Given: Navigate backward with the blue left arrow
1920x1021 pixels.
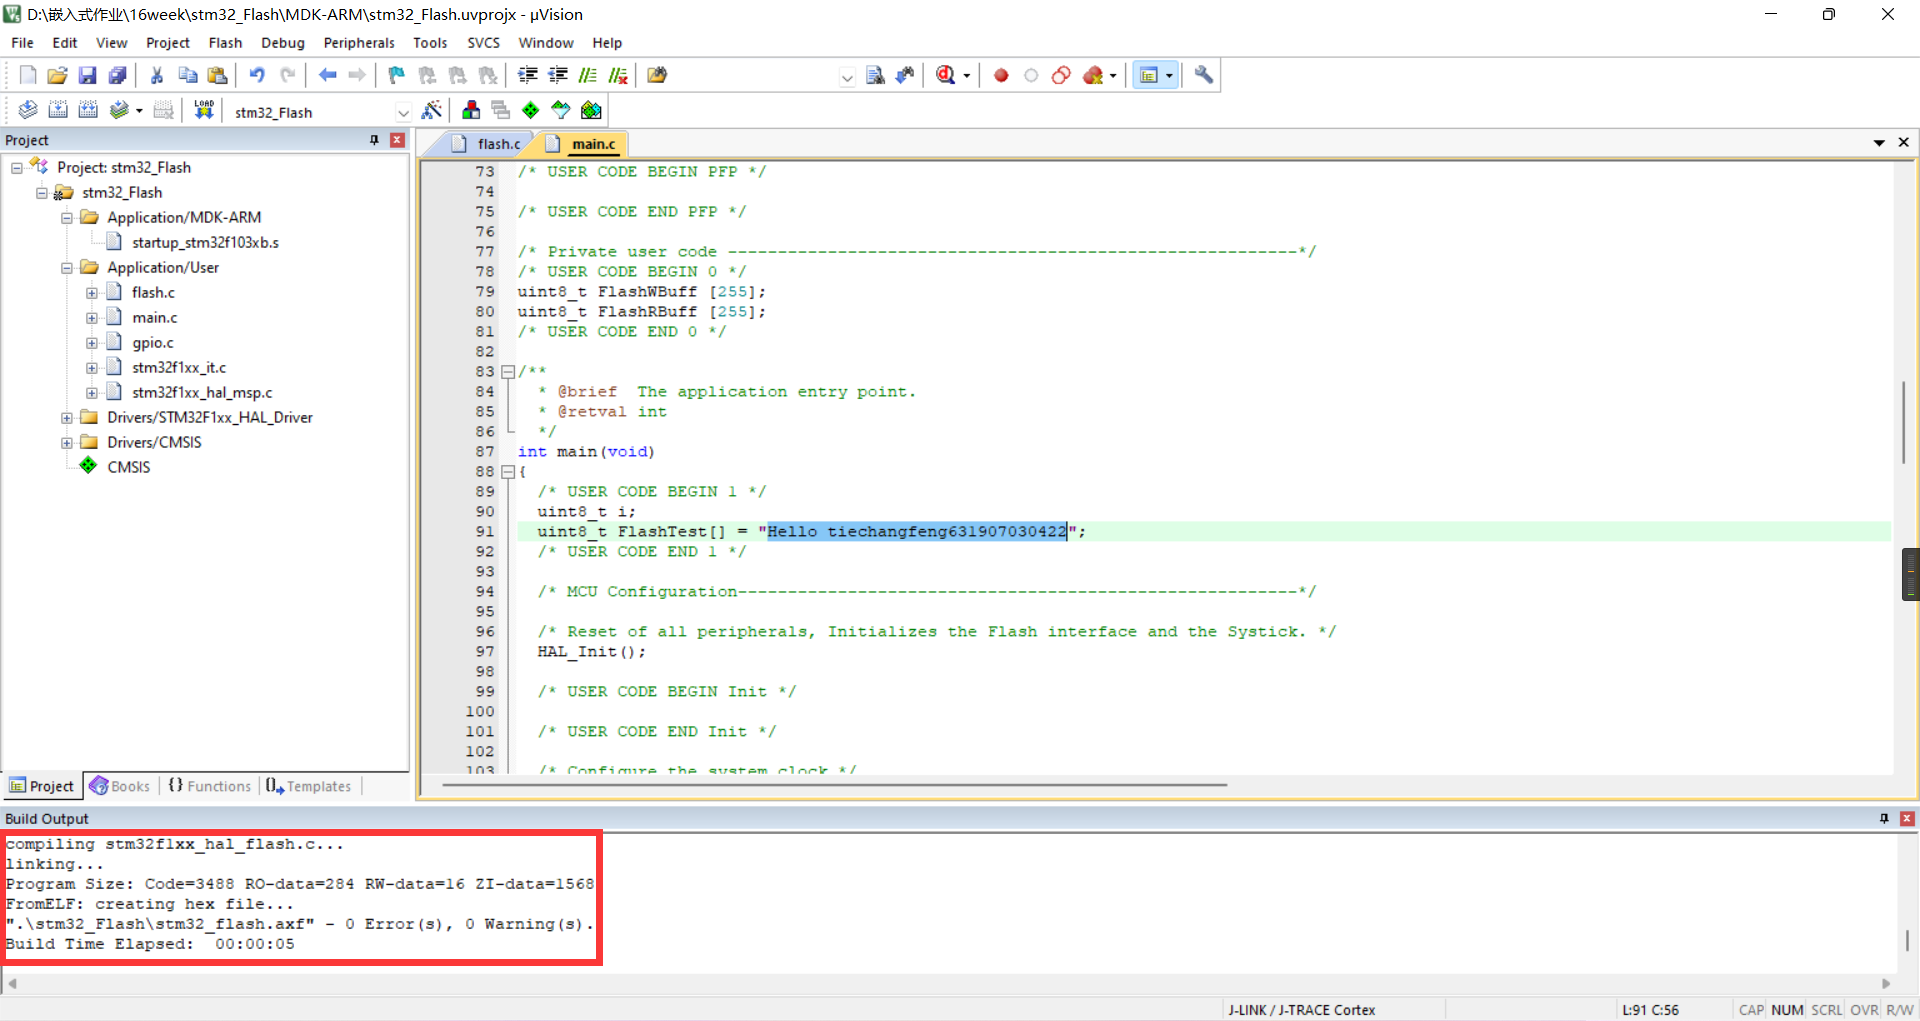Looking at the screenshot, I should [327, 75].
